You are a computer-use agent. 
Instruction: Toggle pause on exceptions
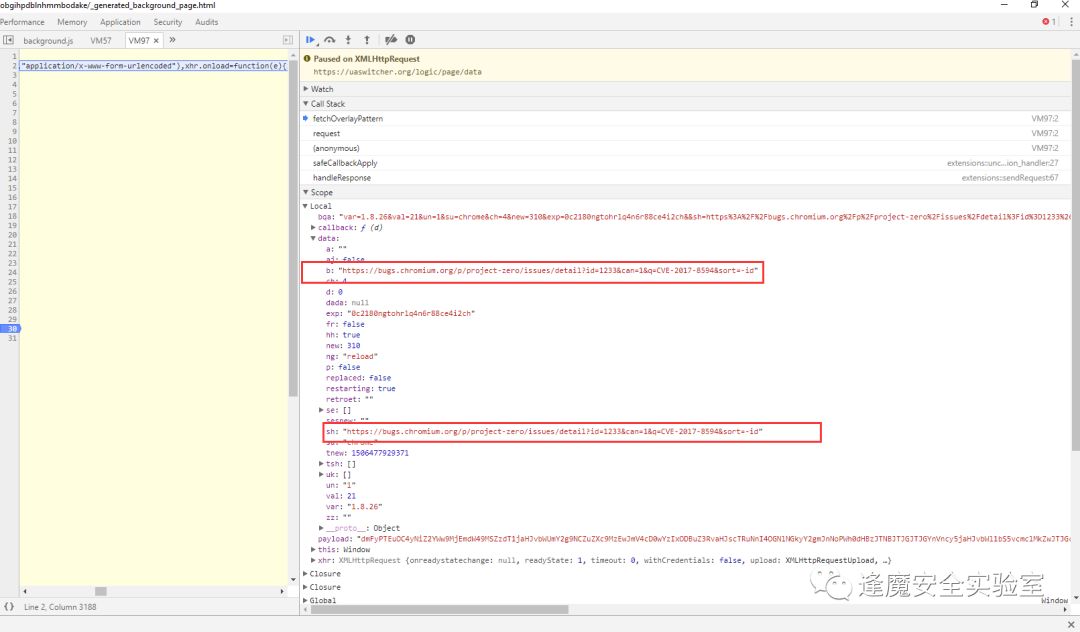411,40
